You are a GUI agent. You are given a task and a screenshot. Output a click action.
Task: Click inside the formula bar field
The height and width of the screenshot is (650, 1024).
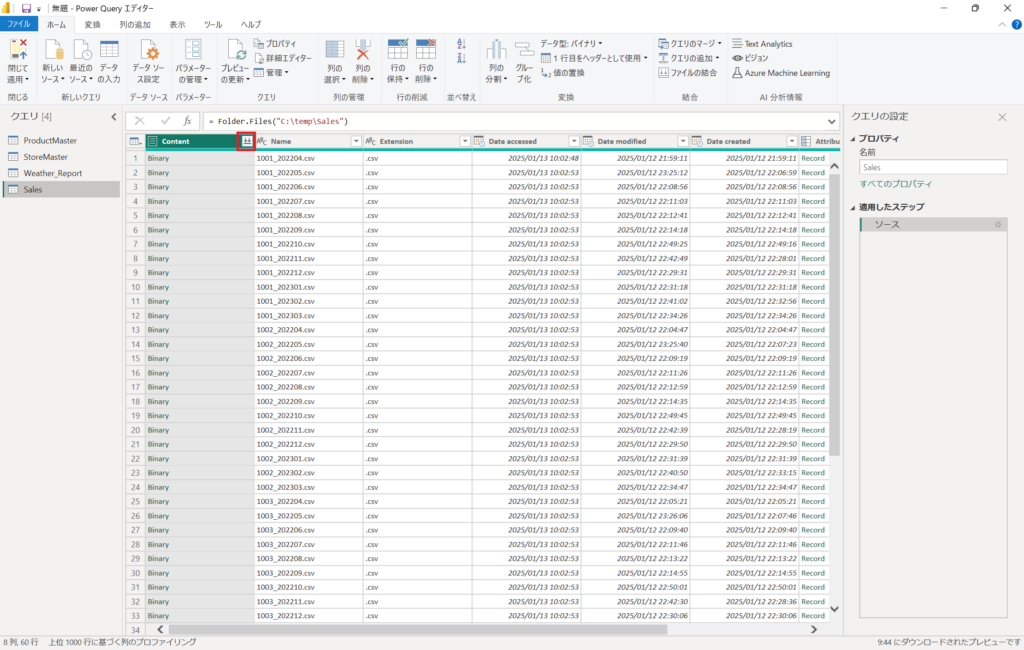(x=515, y=122)
